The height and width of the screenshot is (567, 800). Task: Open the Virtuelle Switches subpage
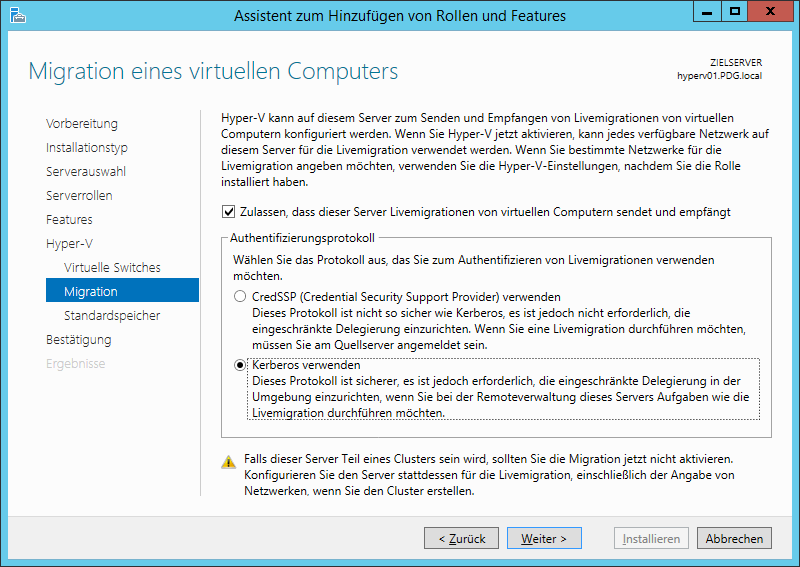(112, 268)
